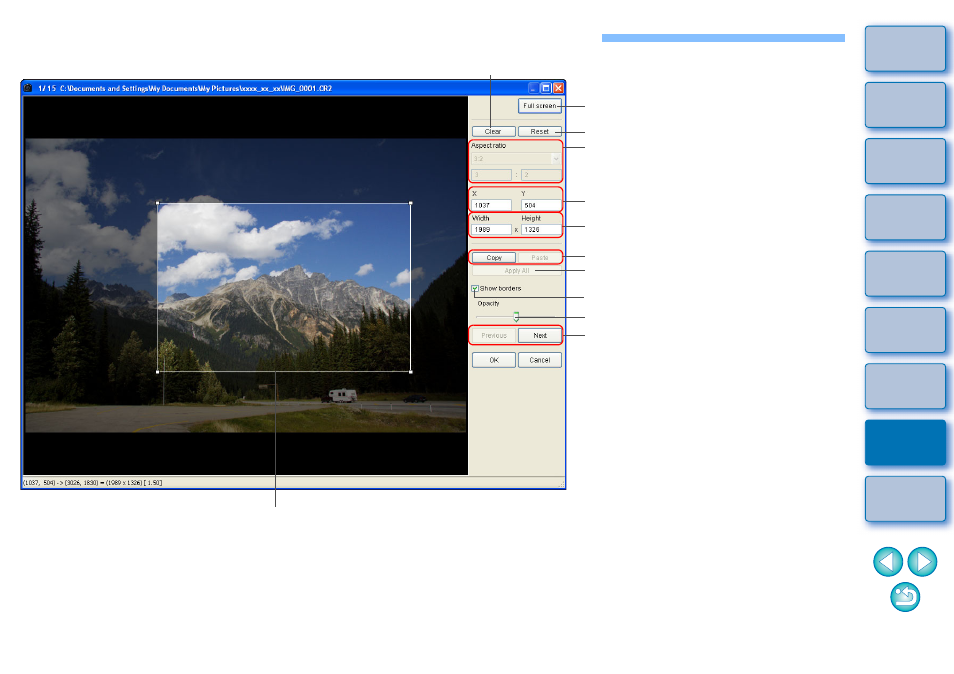This screenshot has width=954, height=674.
Task: Confirm trimming with OK
Action: (493, 360)
